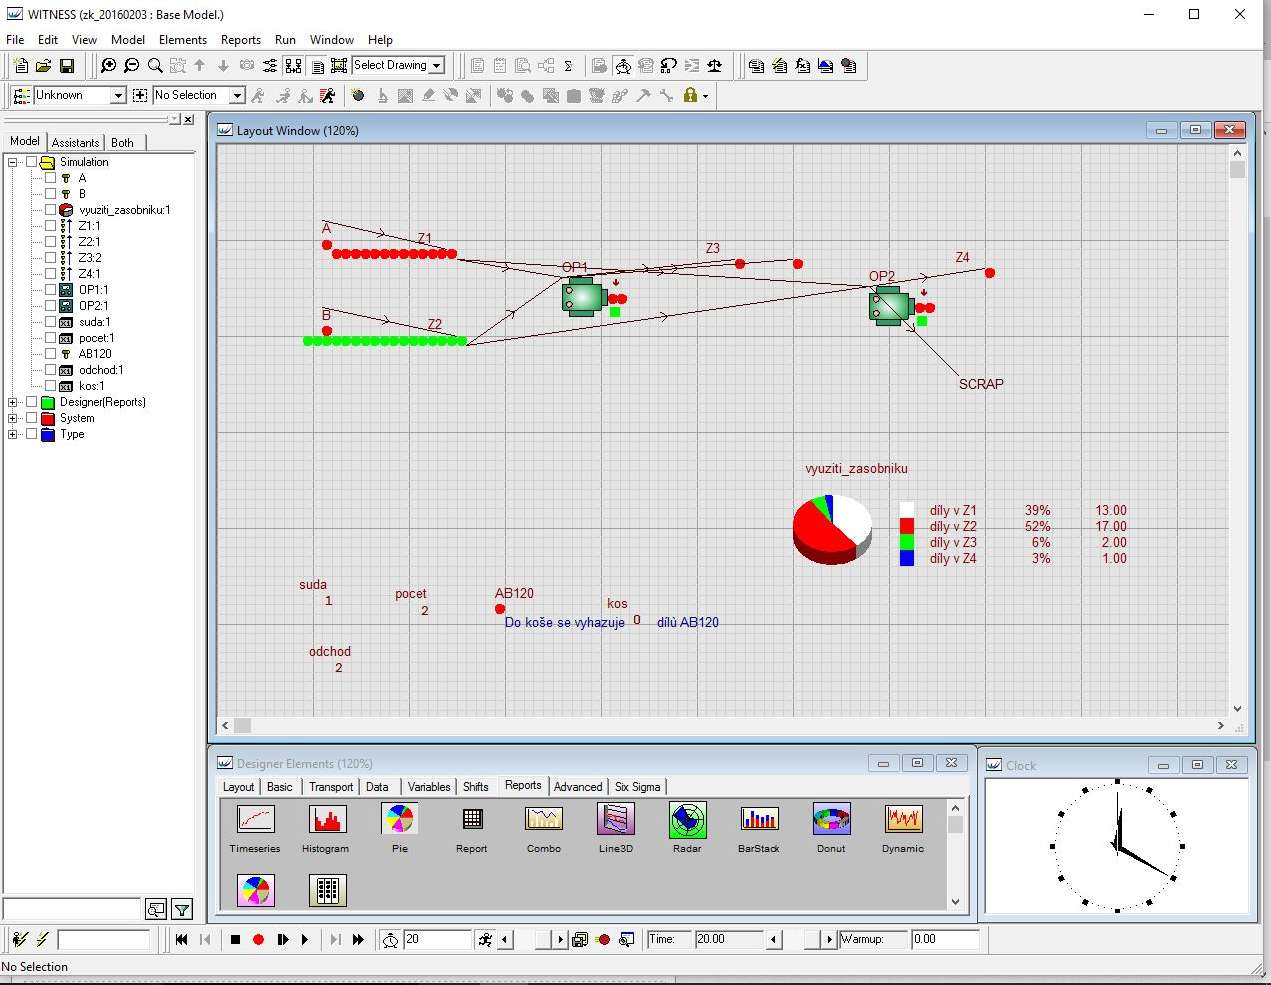Click the OP2 machine in layout
This screenshot has width=1271, height=985.
pos(890,305)
